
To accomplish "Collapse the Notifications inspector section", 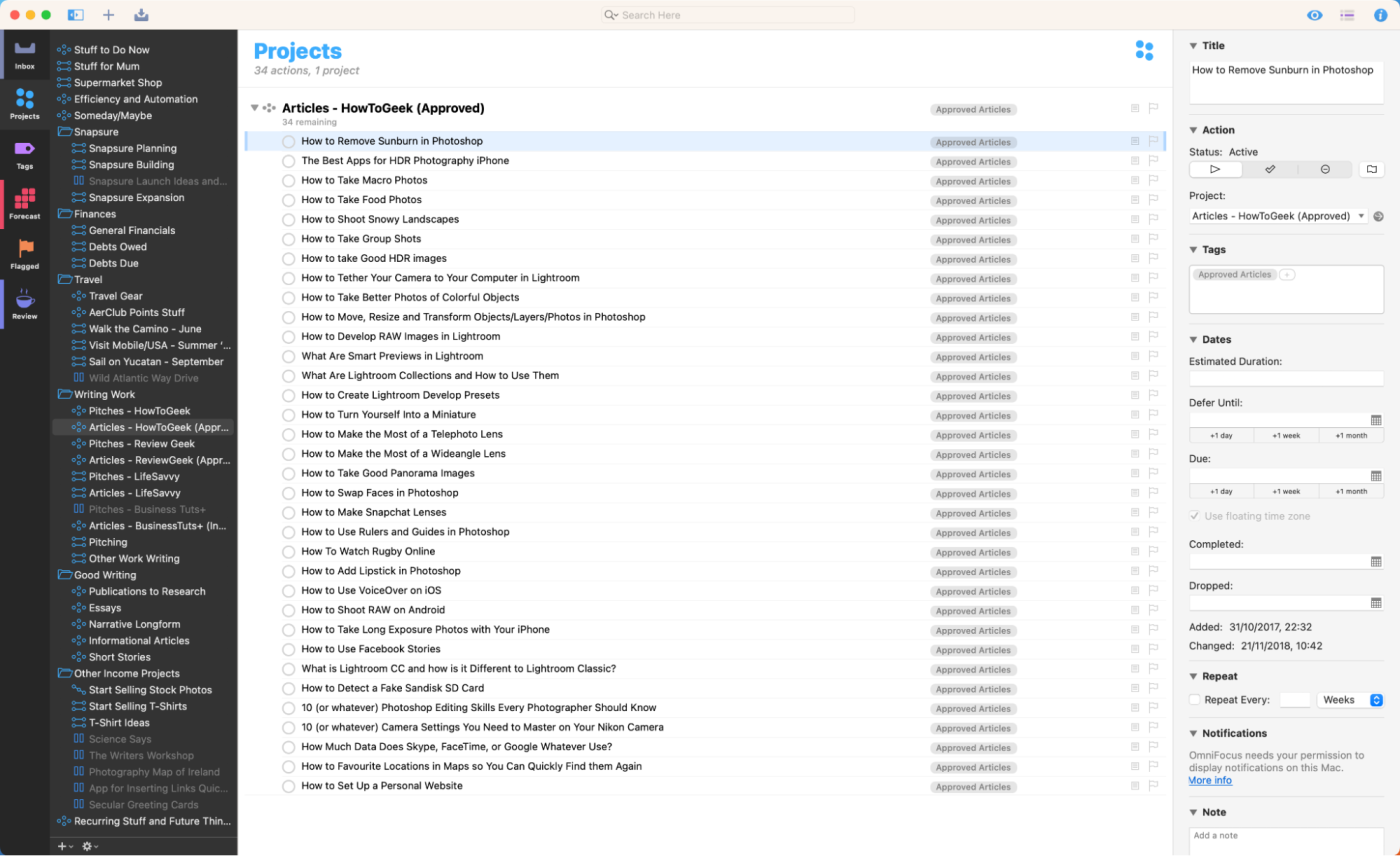I will click(x=1193, y=733).
